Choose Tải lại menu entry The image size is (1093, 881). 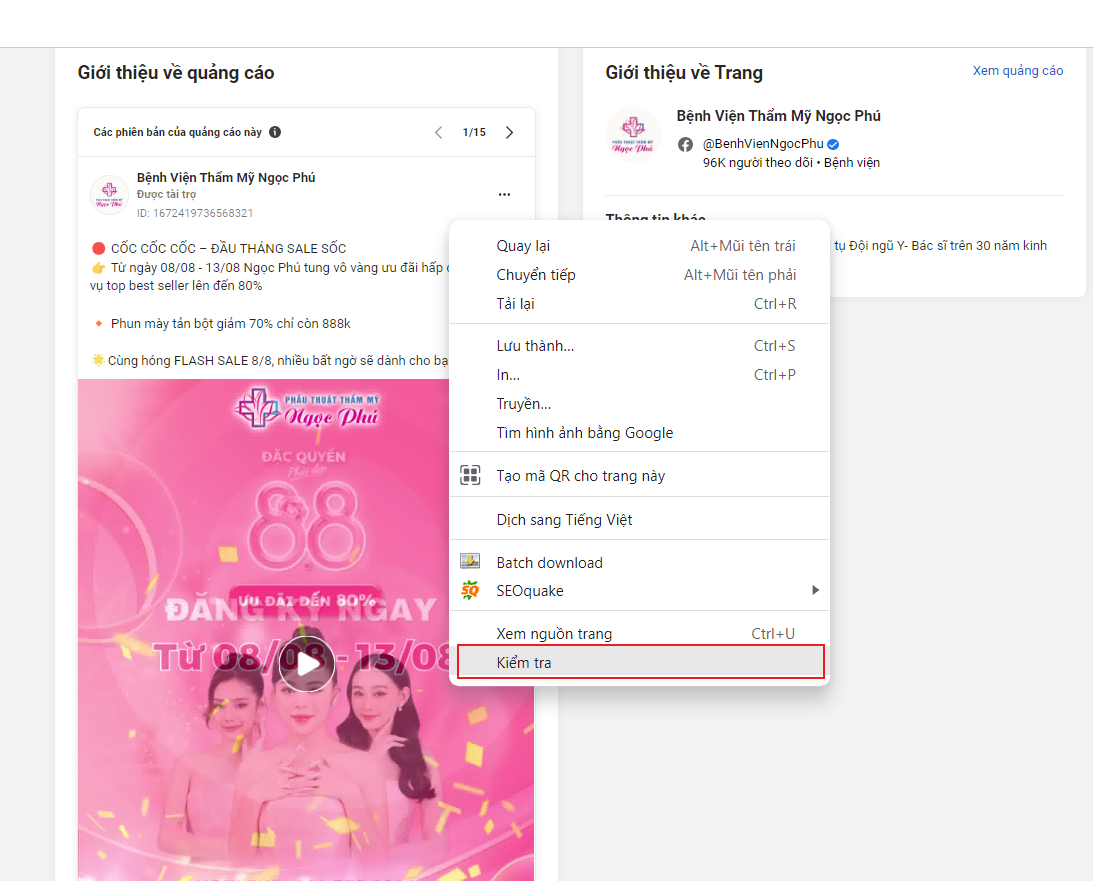tap(639, 304)
